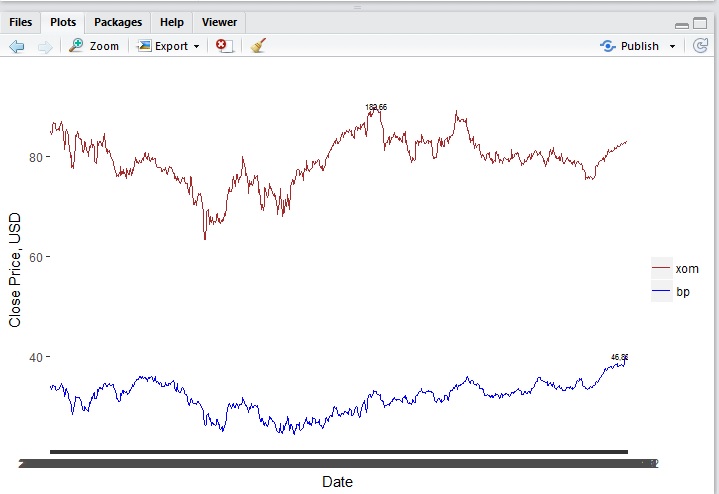Go to the previous plot with back arrow

click(x=16, y=46)
